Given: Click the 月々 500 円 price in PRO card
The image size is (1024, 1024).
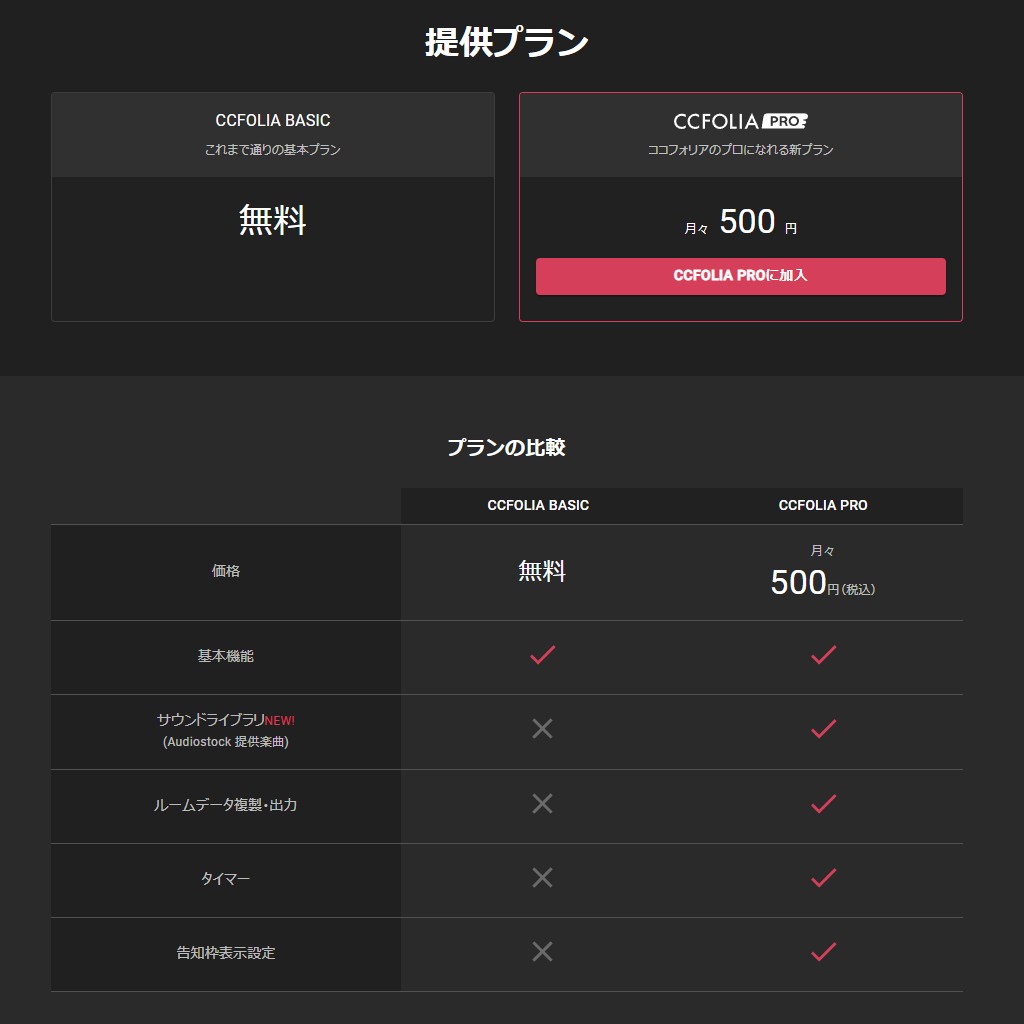Looking at the screenshot, I should [741, 222].
